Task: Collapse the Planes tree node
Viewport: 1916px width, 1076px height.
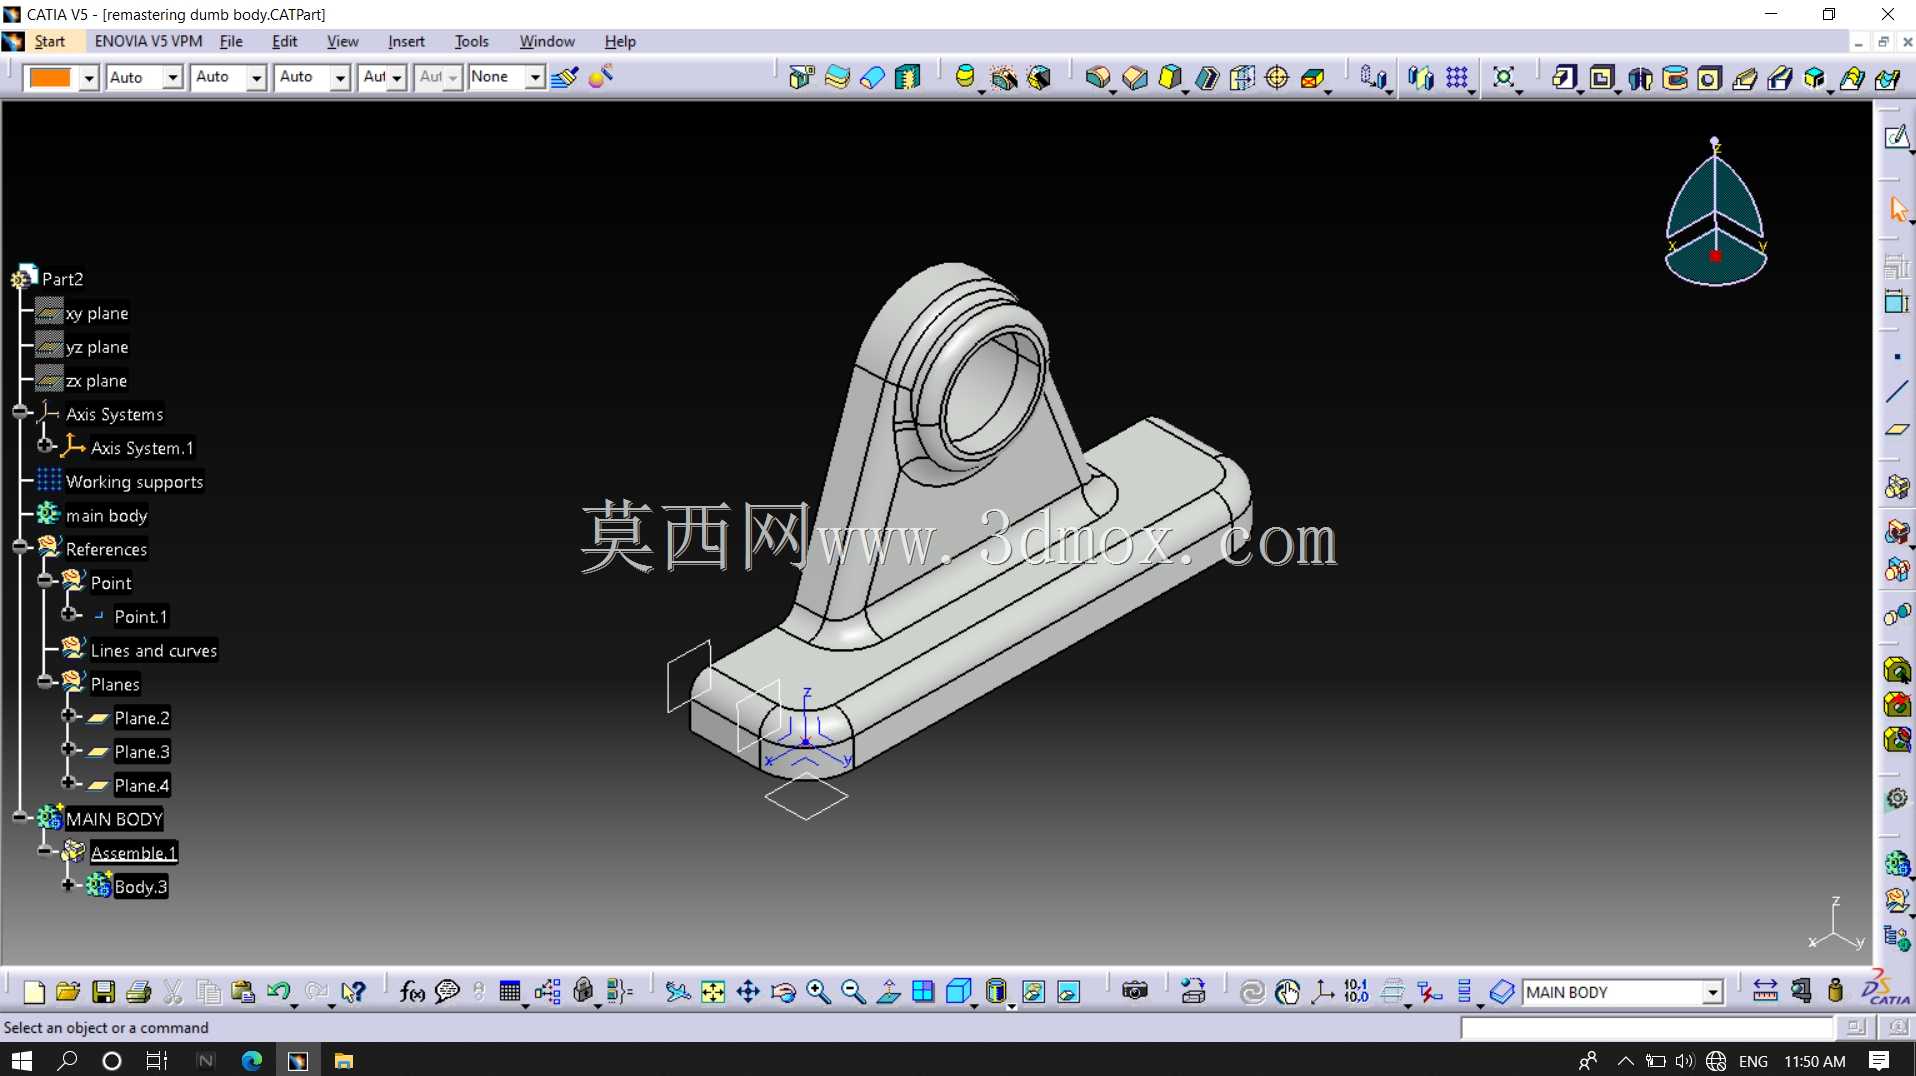Action: click(45, 681)
